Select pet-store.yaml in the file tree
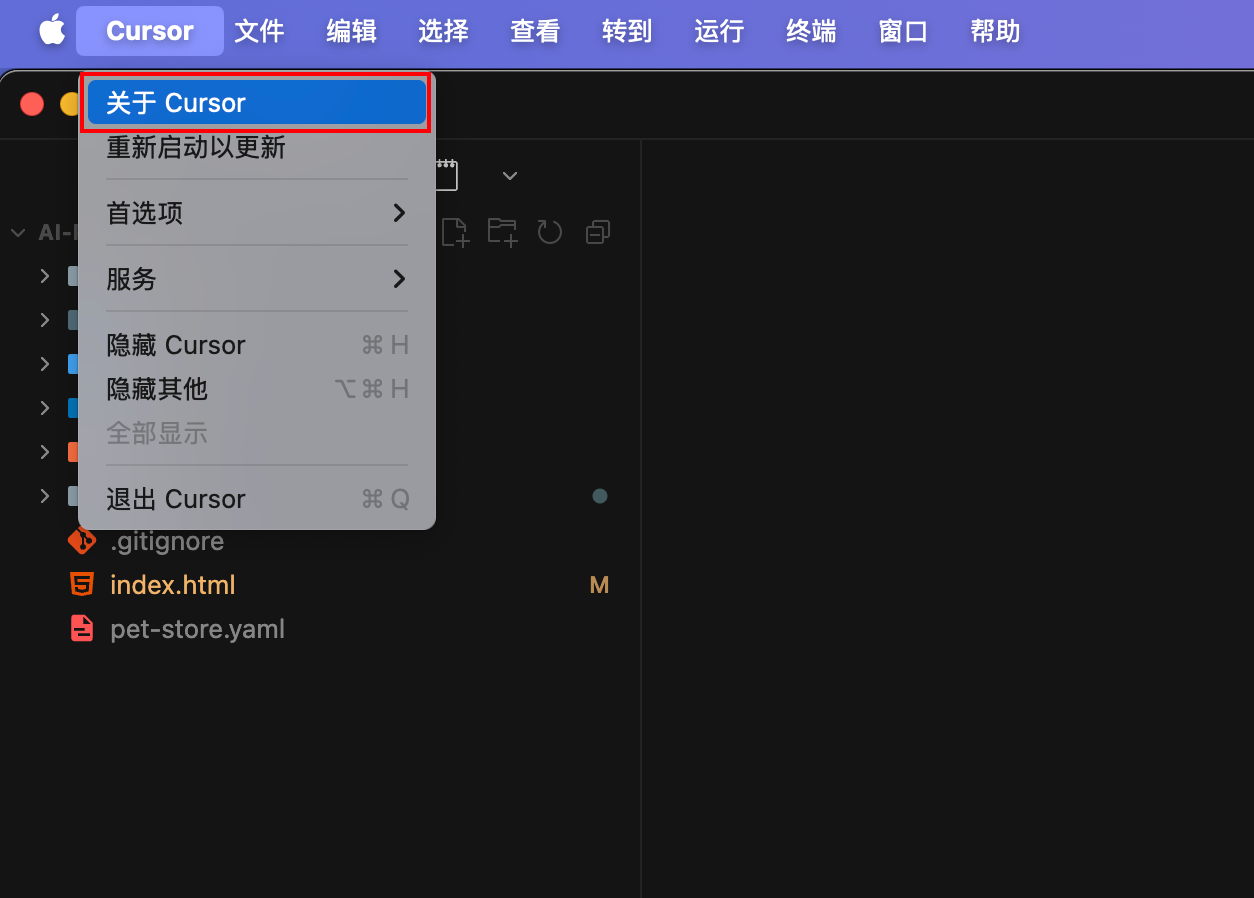Screen dimensions: 1254x898 197,628
